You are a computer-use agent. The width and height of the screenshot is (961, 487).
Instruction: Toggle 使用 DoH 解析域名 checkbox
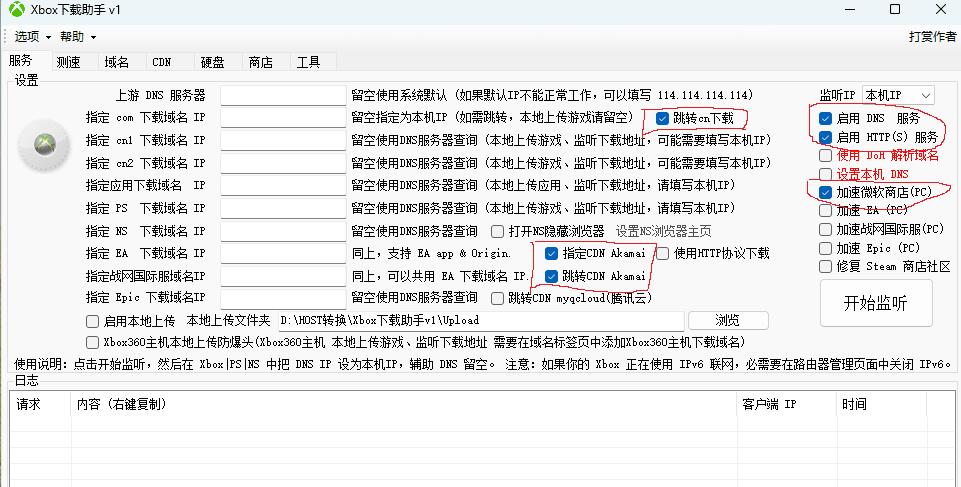[826, 156]
